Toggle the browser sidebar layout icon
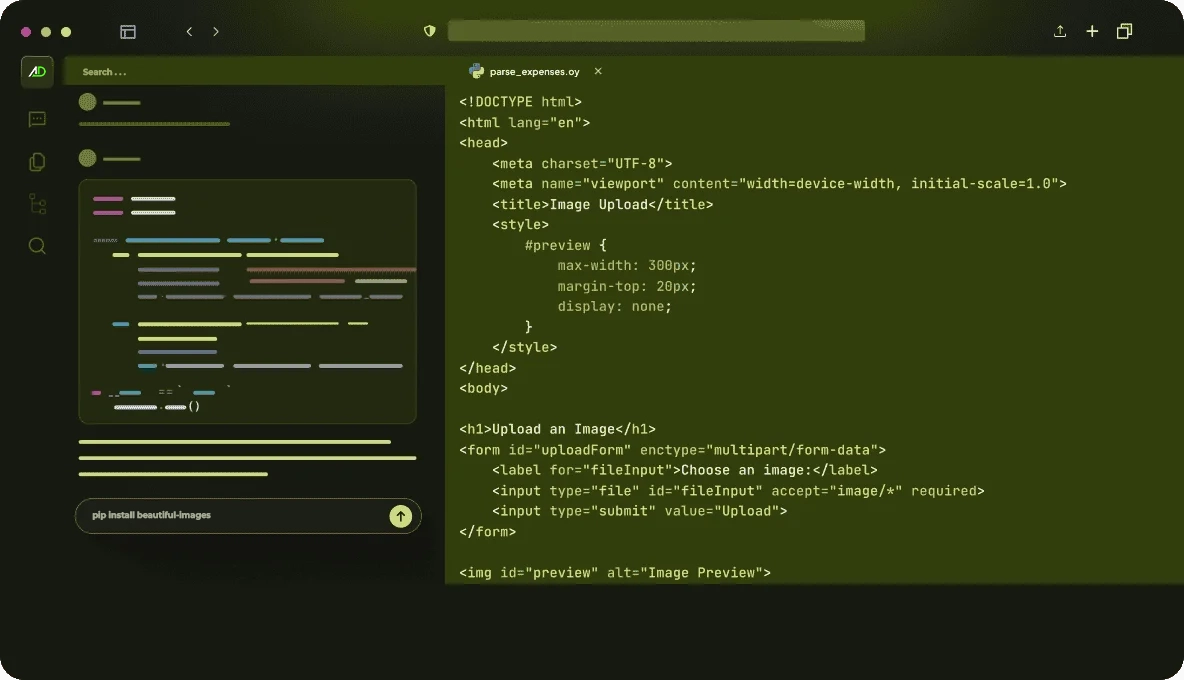Screen dimensions: 1184x680 (x=128, y=32)
